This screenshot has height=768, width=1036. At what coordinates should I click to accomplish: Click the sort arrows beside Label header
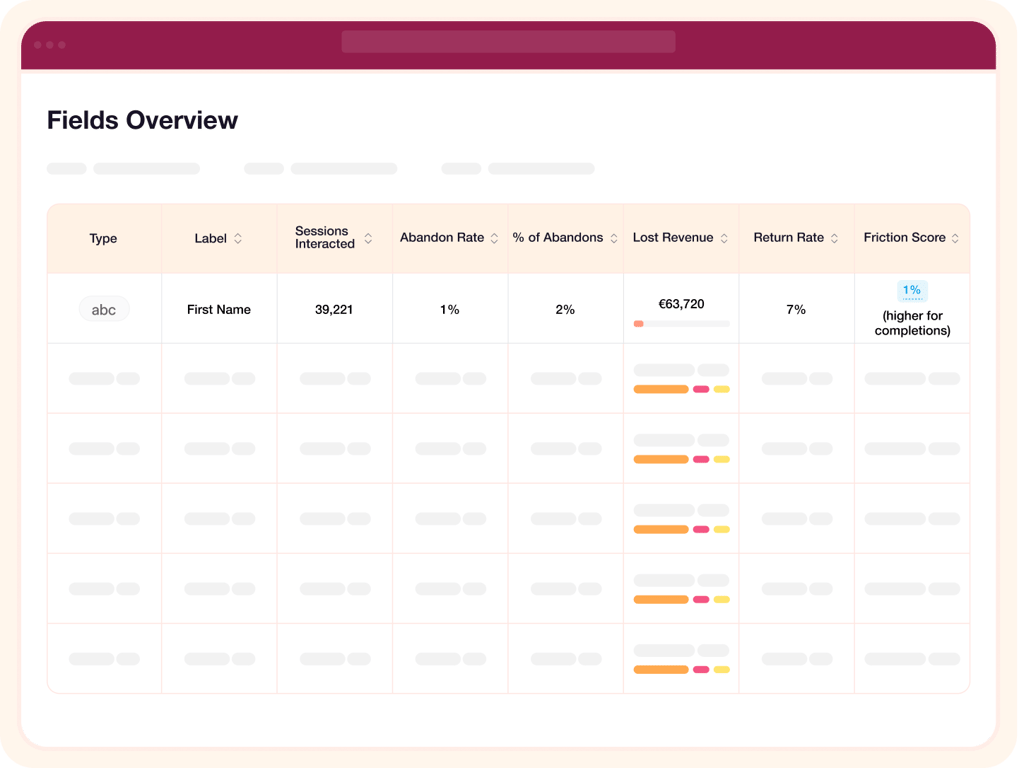(x=237, y=239)
